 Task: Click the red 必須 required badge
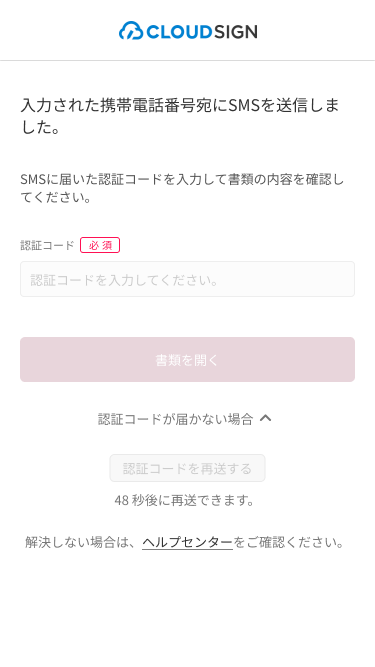tap(100, 245)
